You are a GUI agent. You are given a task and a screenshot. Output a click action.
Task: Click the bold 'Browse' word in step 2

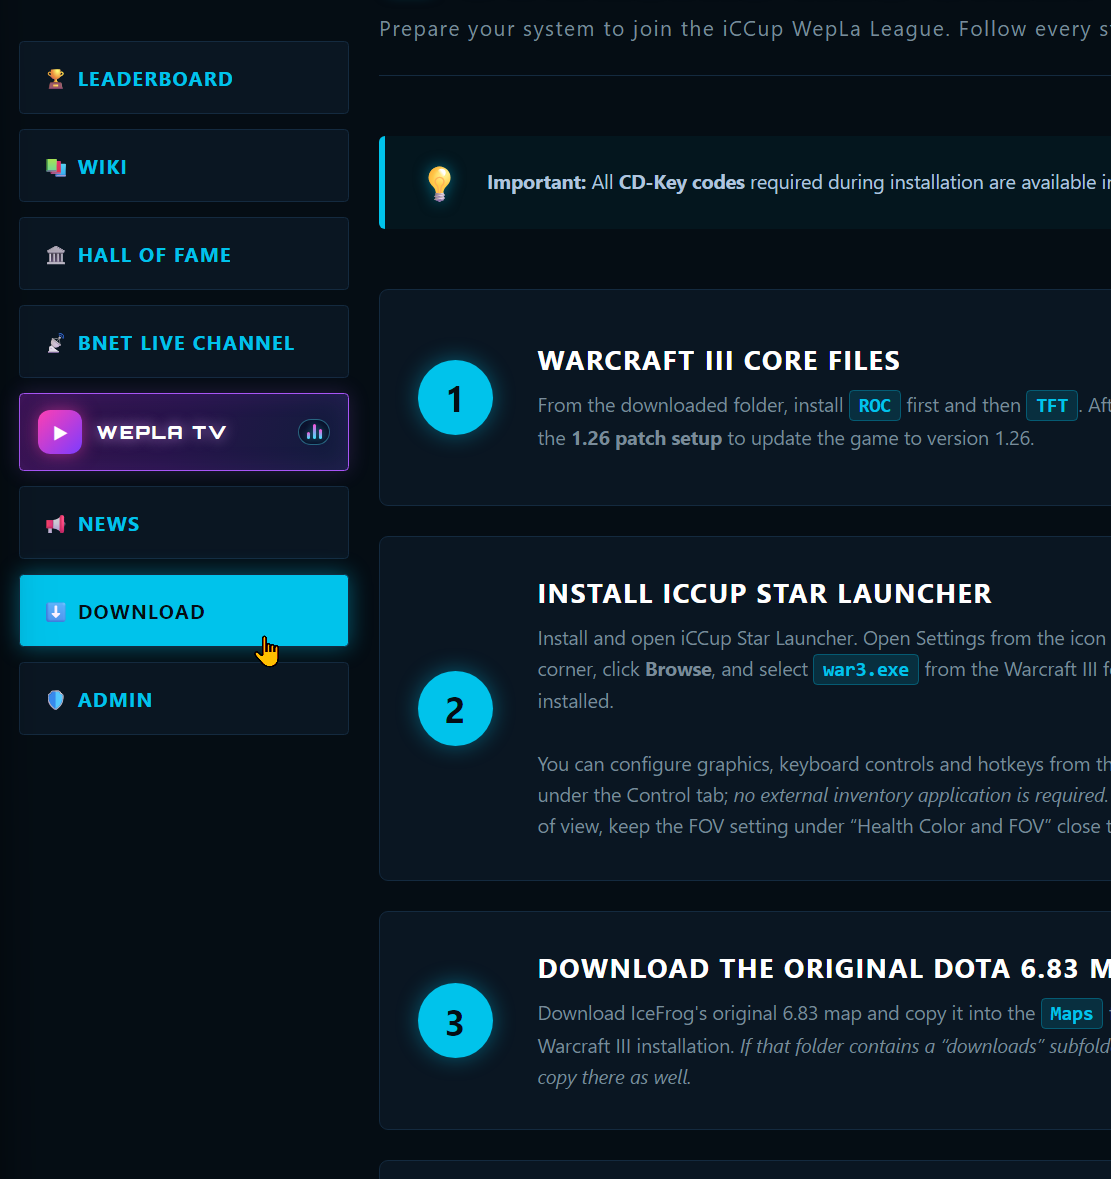click(x=678, y=669)
